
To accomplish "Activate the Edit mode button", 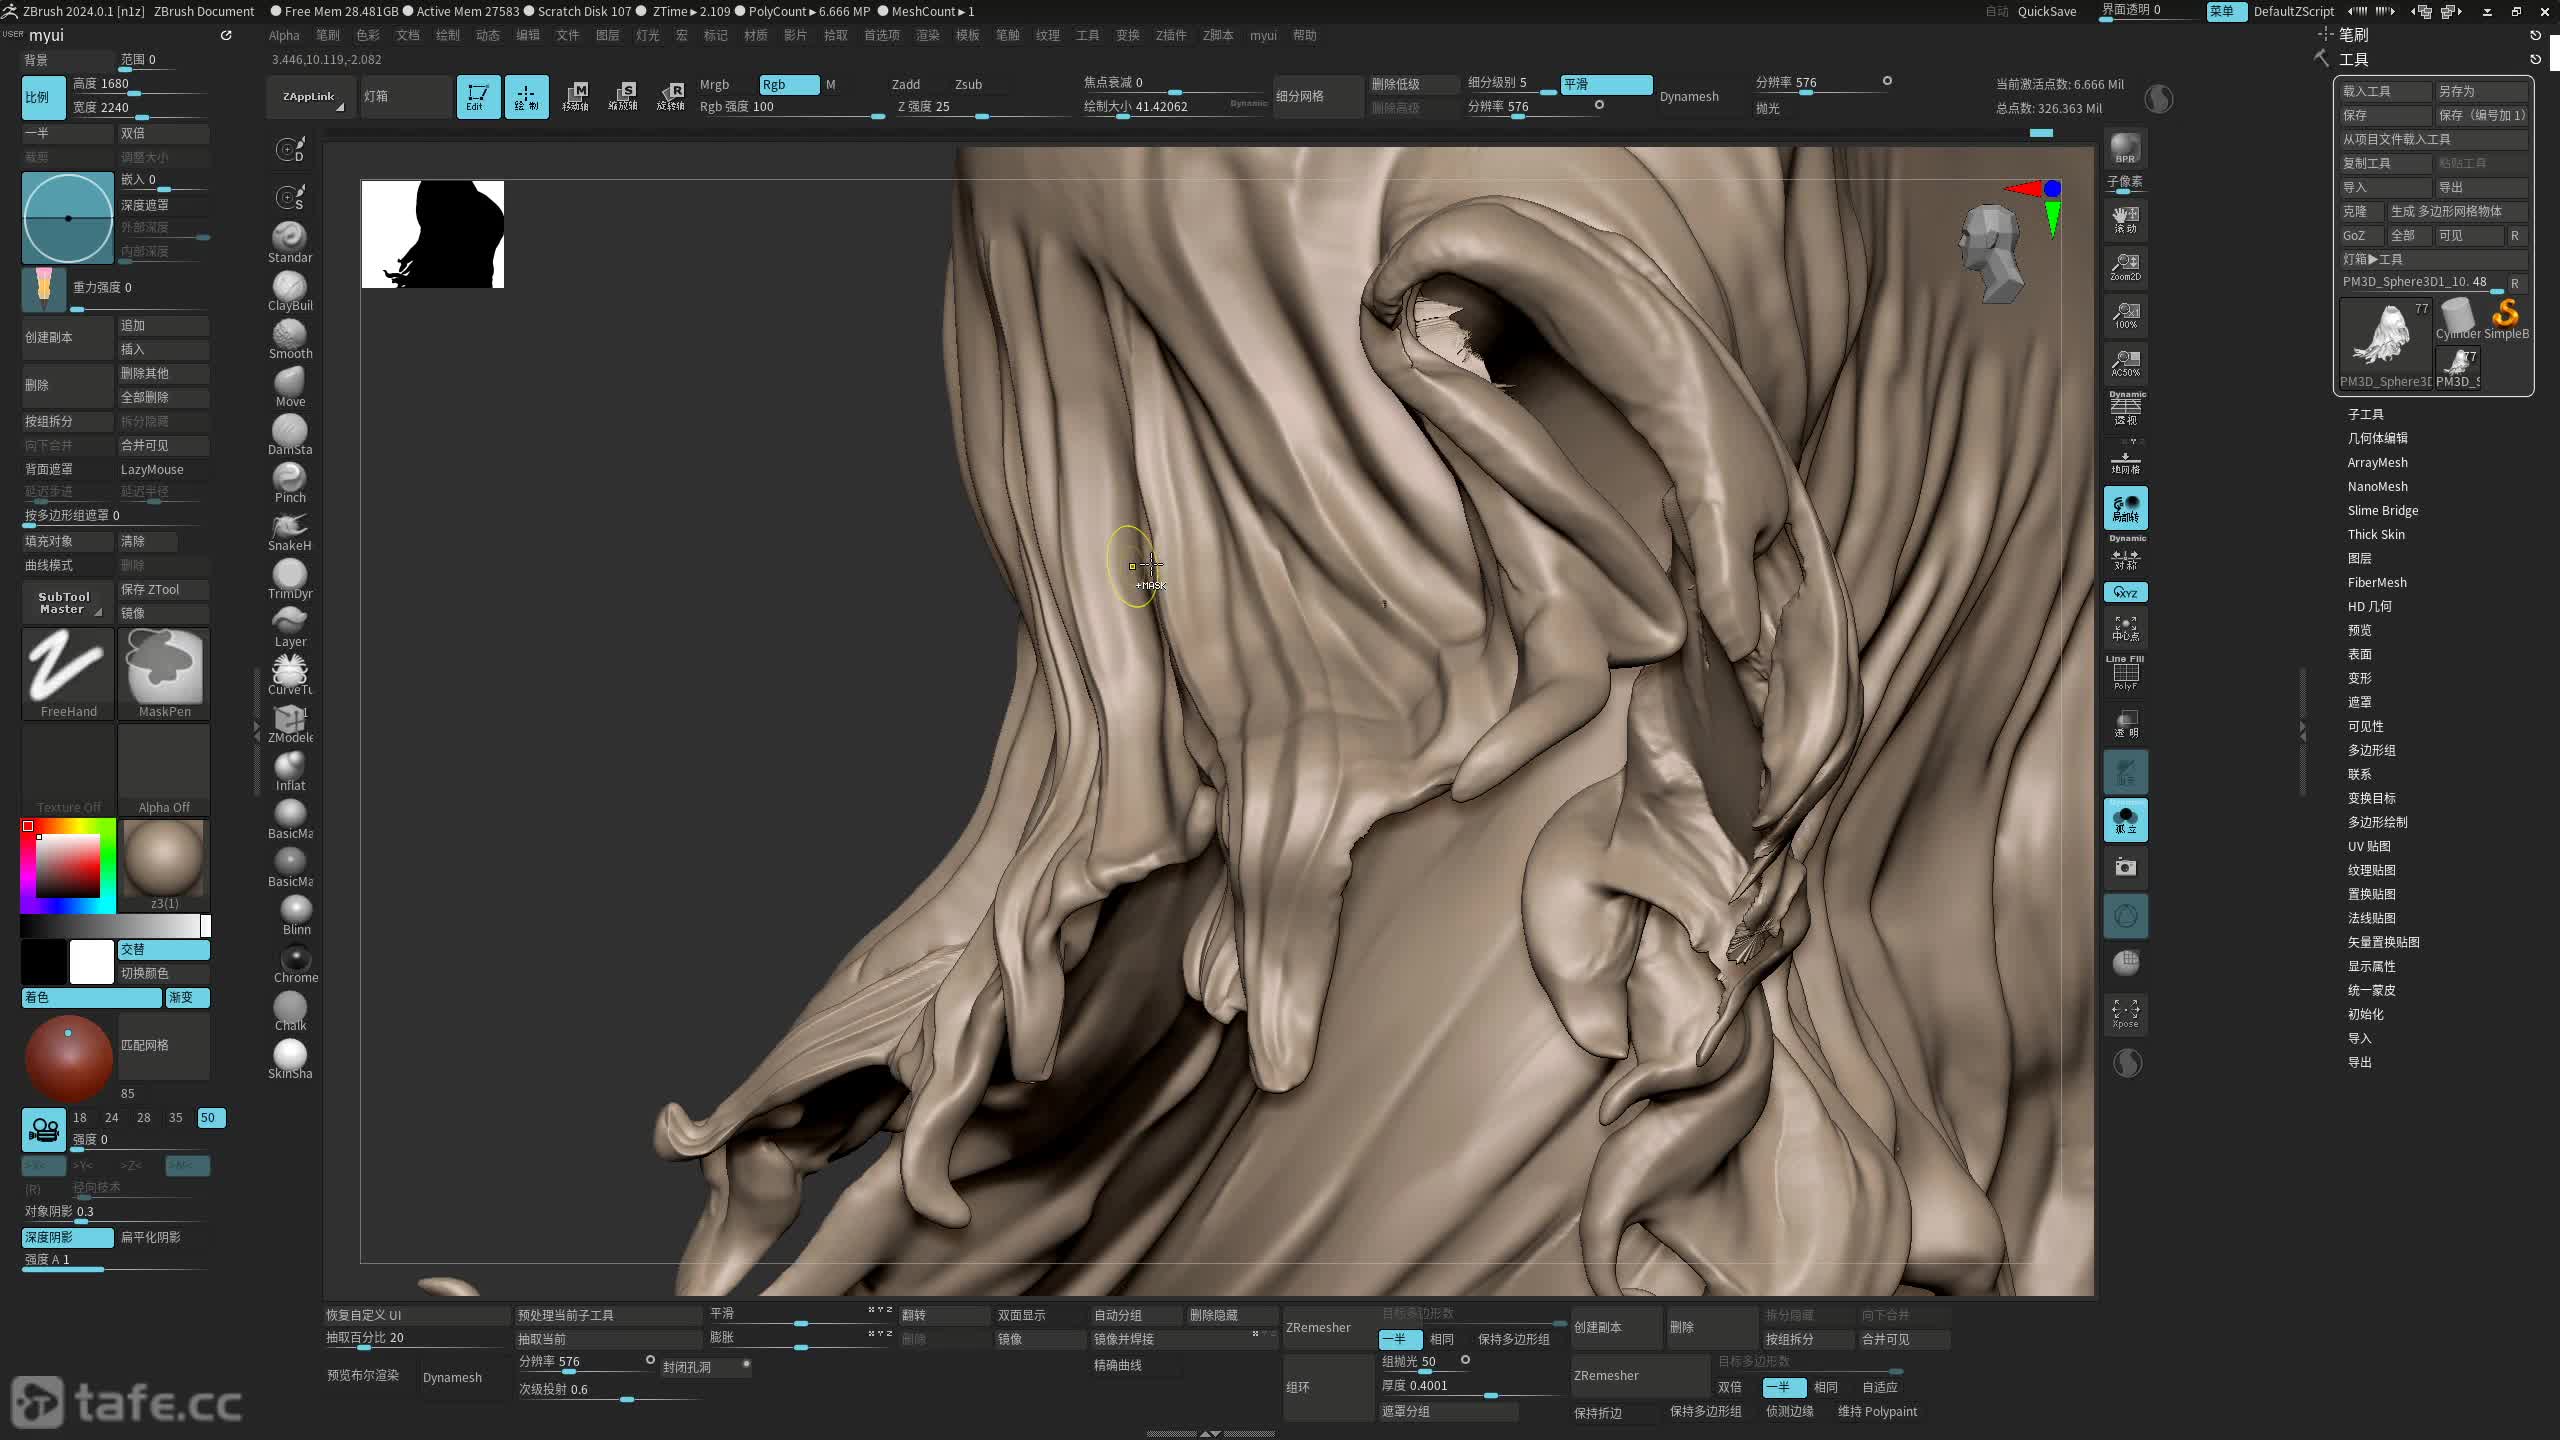I will click(x=477, y=97).
